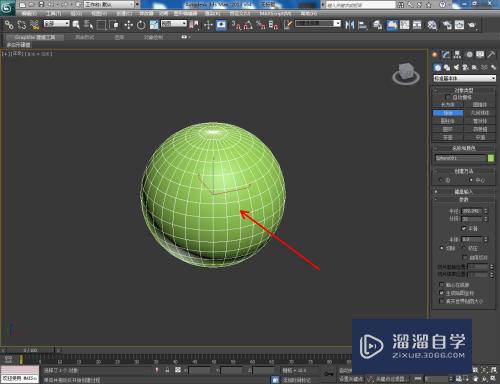This screenshot has width=500, height=384.
Task: Select the Unlink Selection tool
Action: coord(22,25)
